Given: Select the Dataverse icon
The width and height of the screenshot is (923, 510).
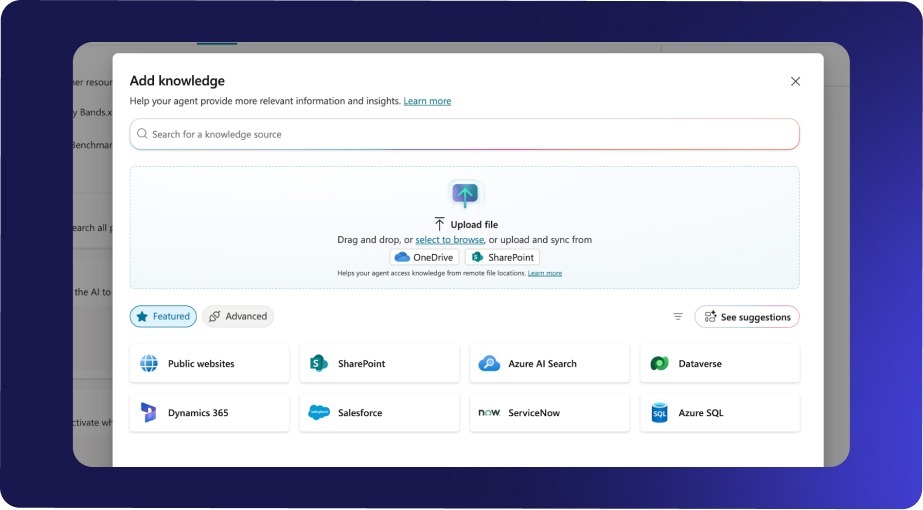Looking at the screenshot, I should point(659,364).
